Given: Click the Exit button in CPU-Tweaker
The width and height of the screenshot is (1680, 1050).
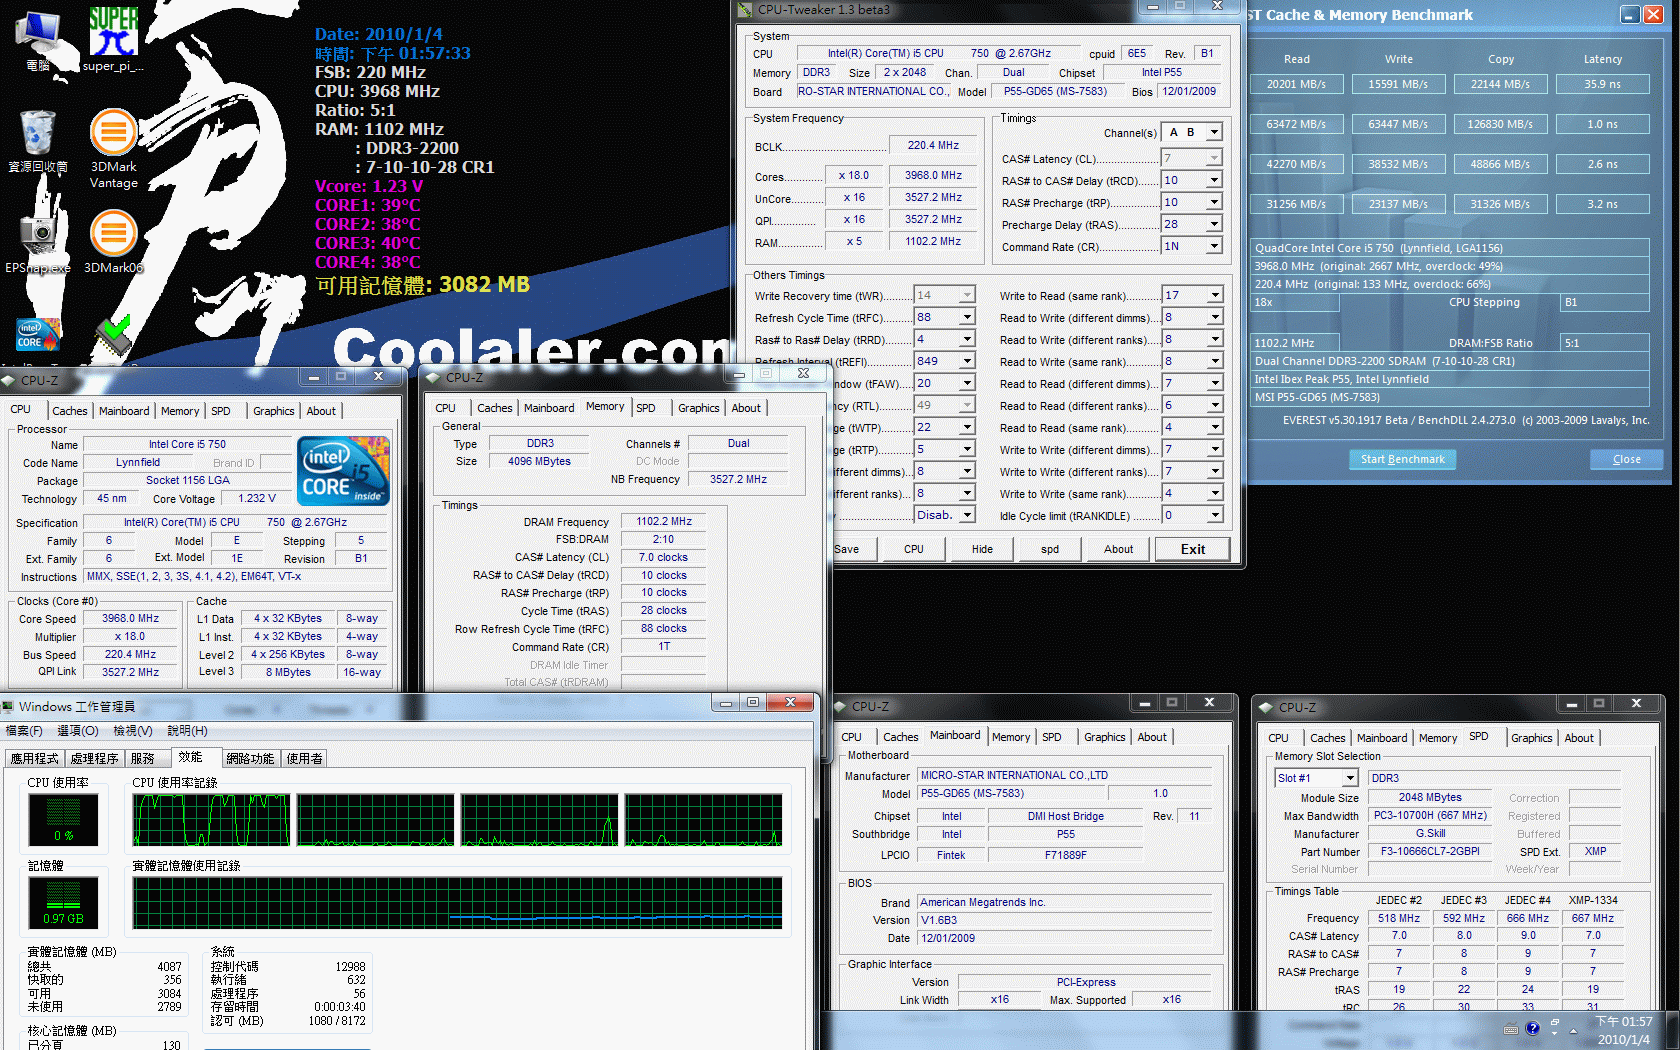Looking at the screenshot, I should pyautogui.click(x=1193, y=549).
